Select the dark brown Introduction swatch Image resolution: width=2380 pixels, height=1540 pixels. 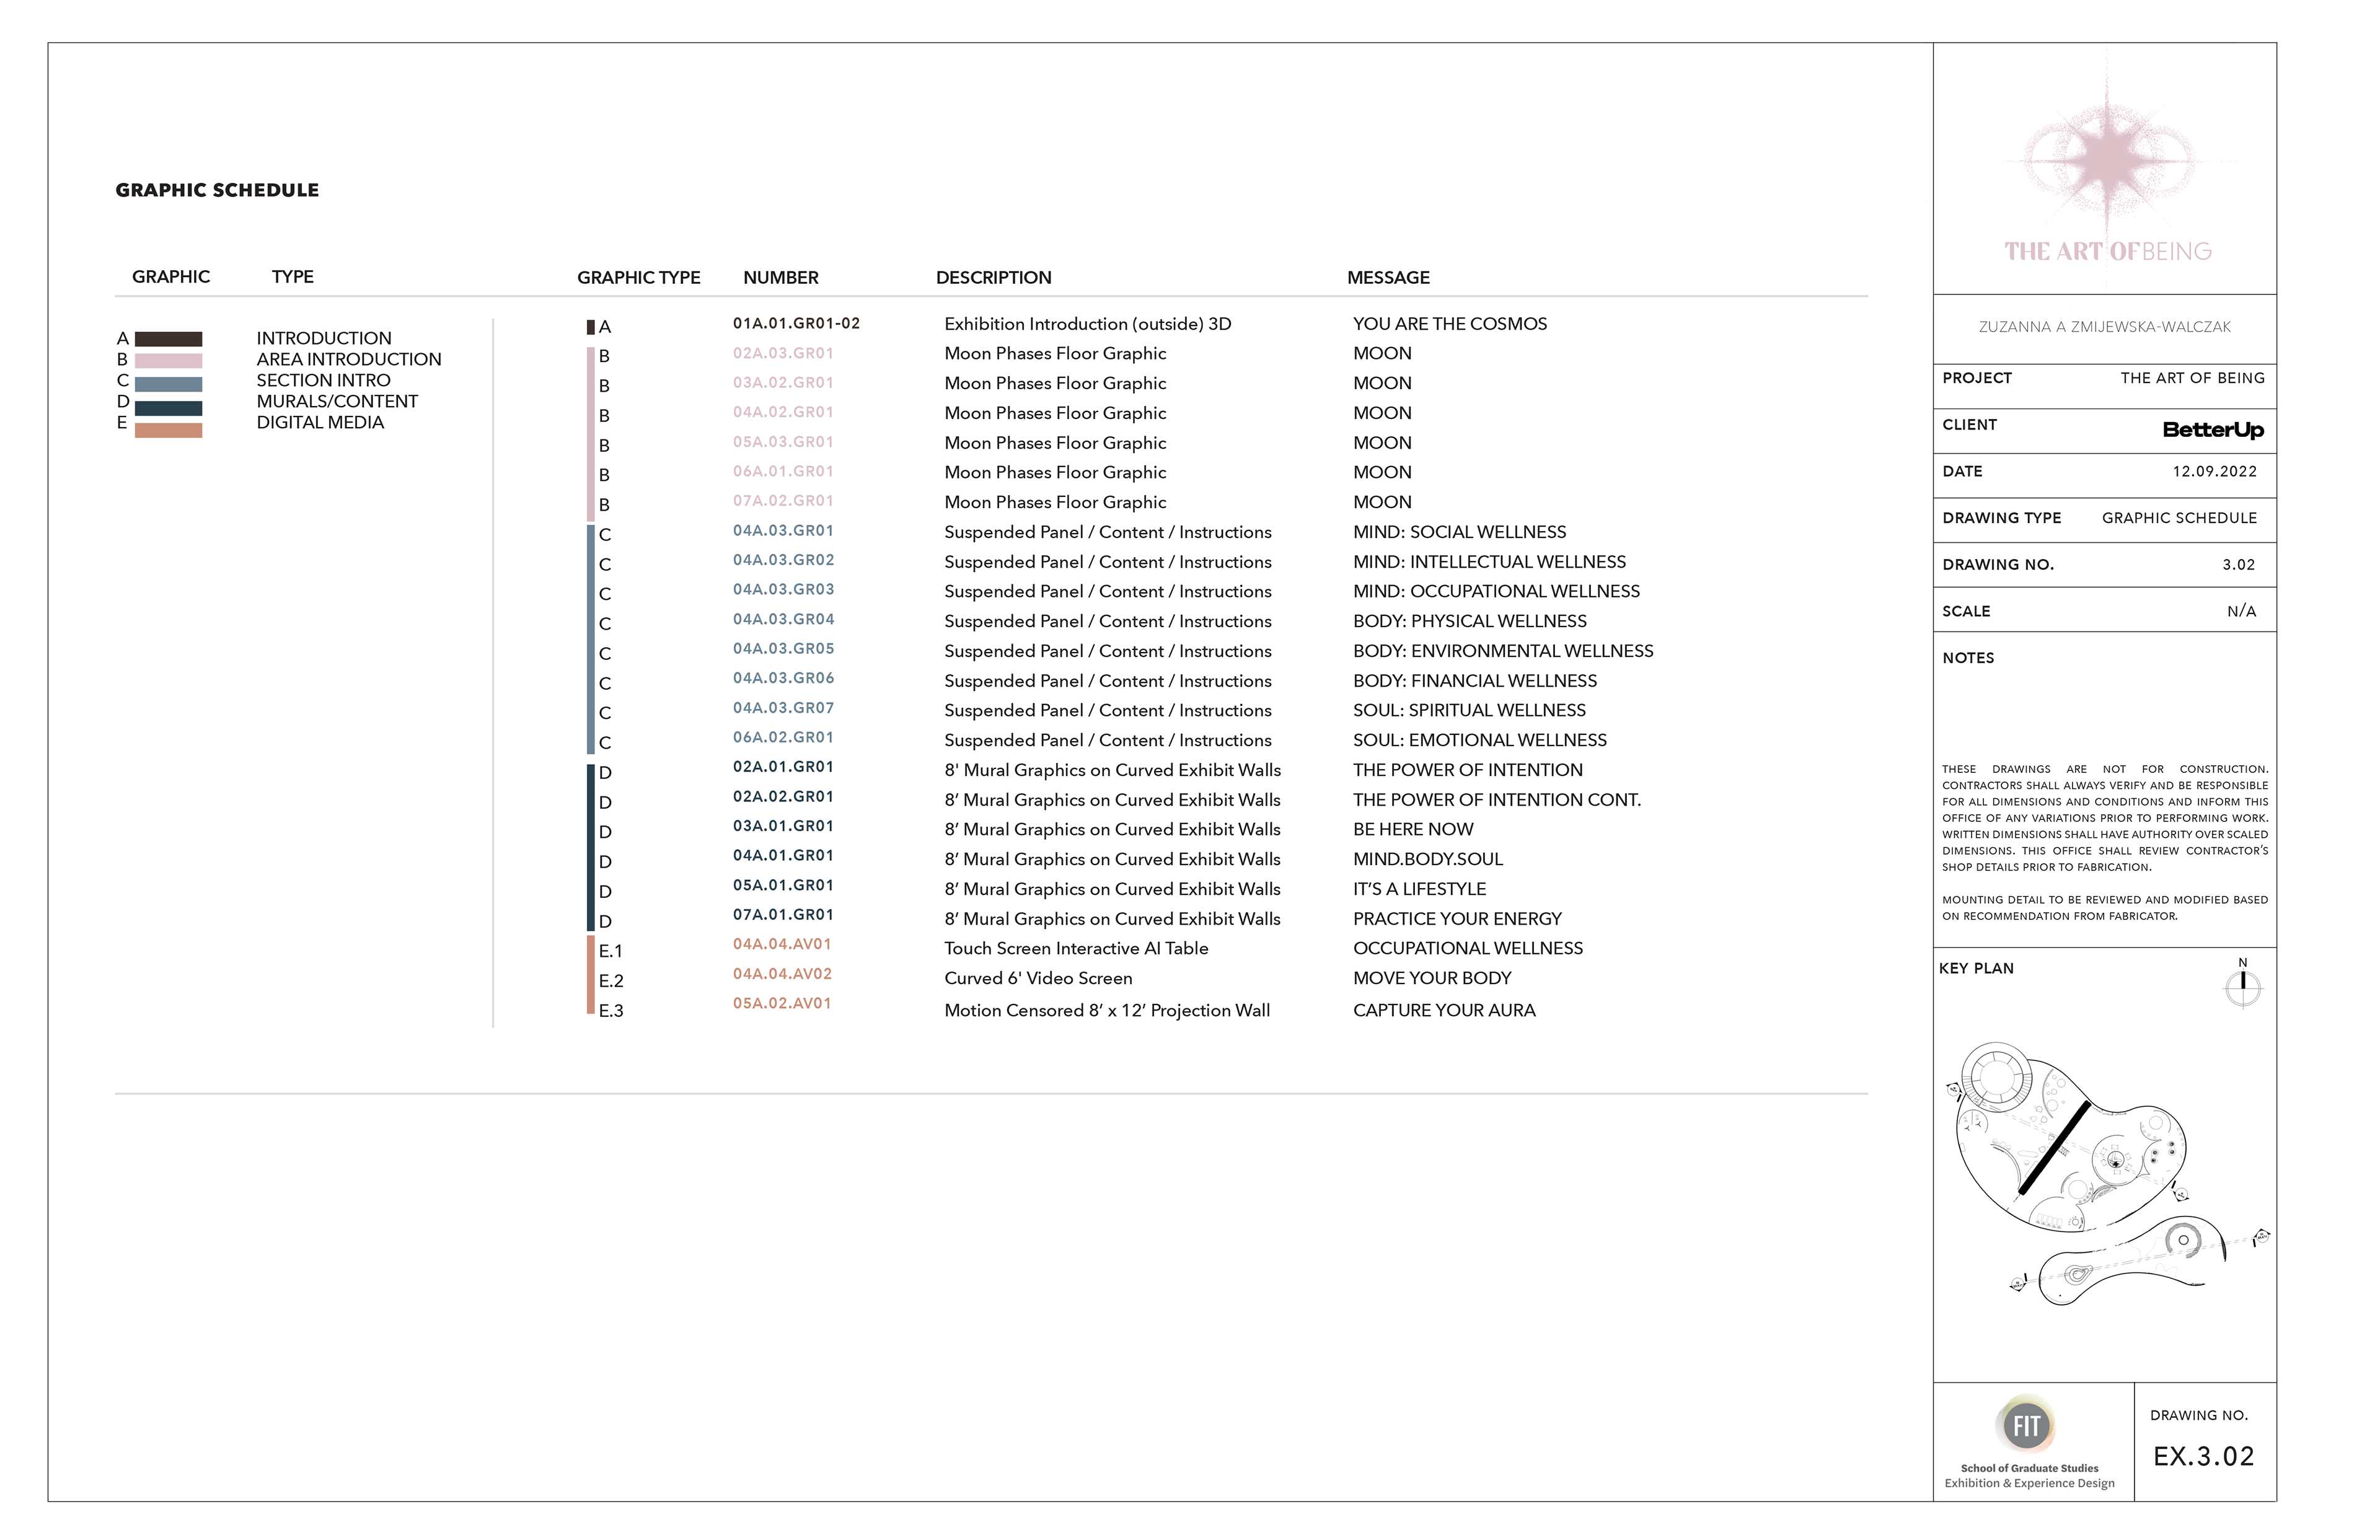[168, 339]
